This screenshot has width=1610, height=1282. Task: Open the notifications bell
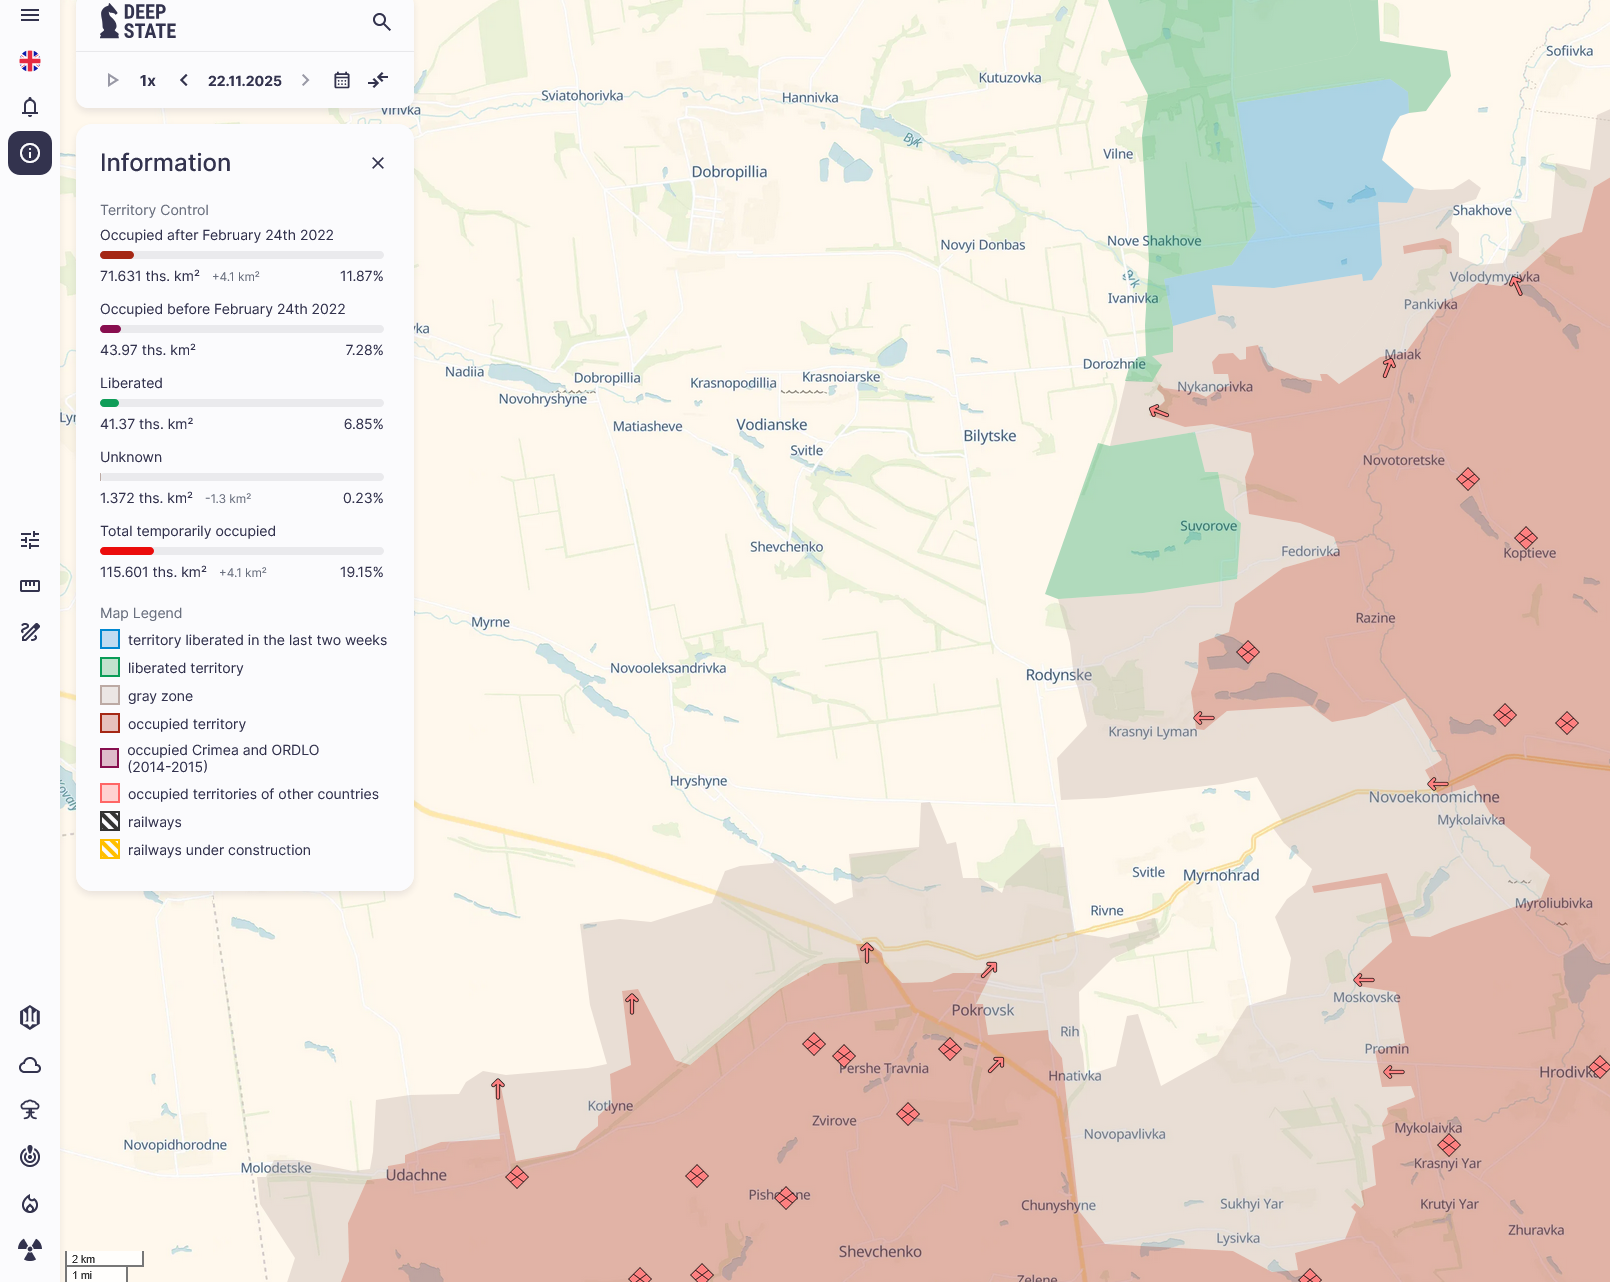click(30, 107)
